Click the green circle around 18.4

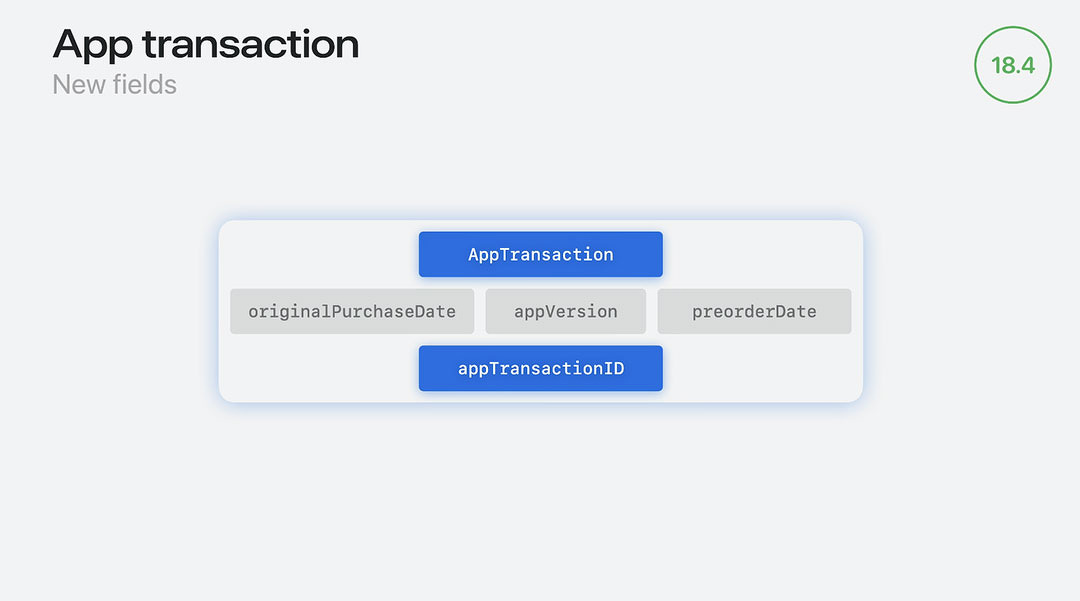[1012, 65]
